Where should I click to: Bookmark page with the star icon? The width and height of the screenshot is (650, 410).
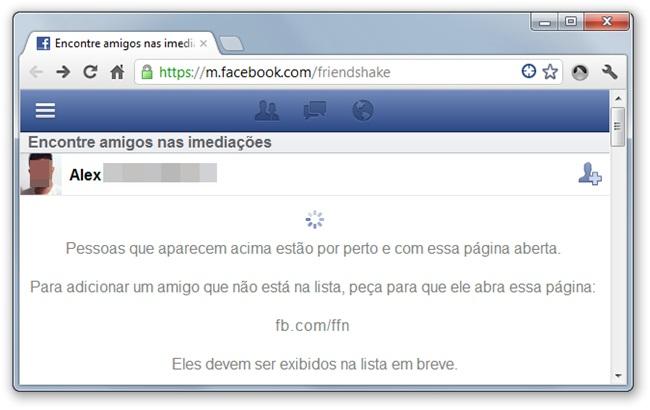coord(550,72)
